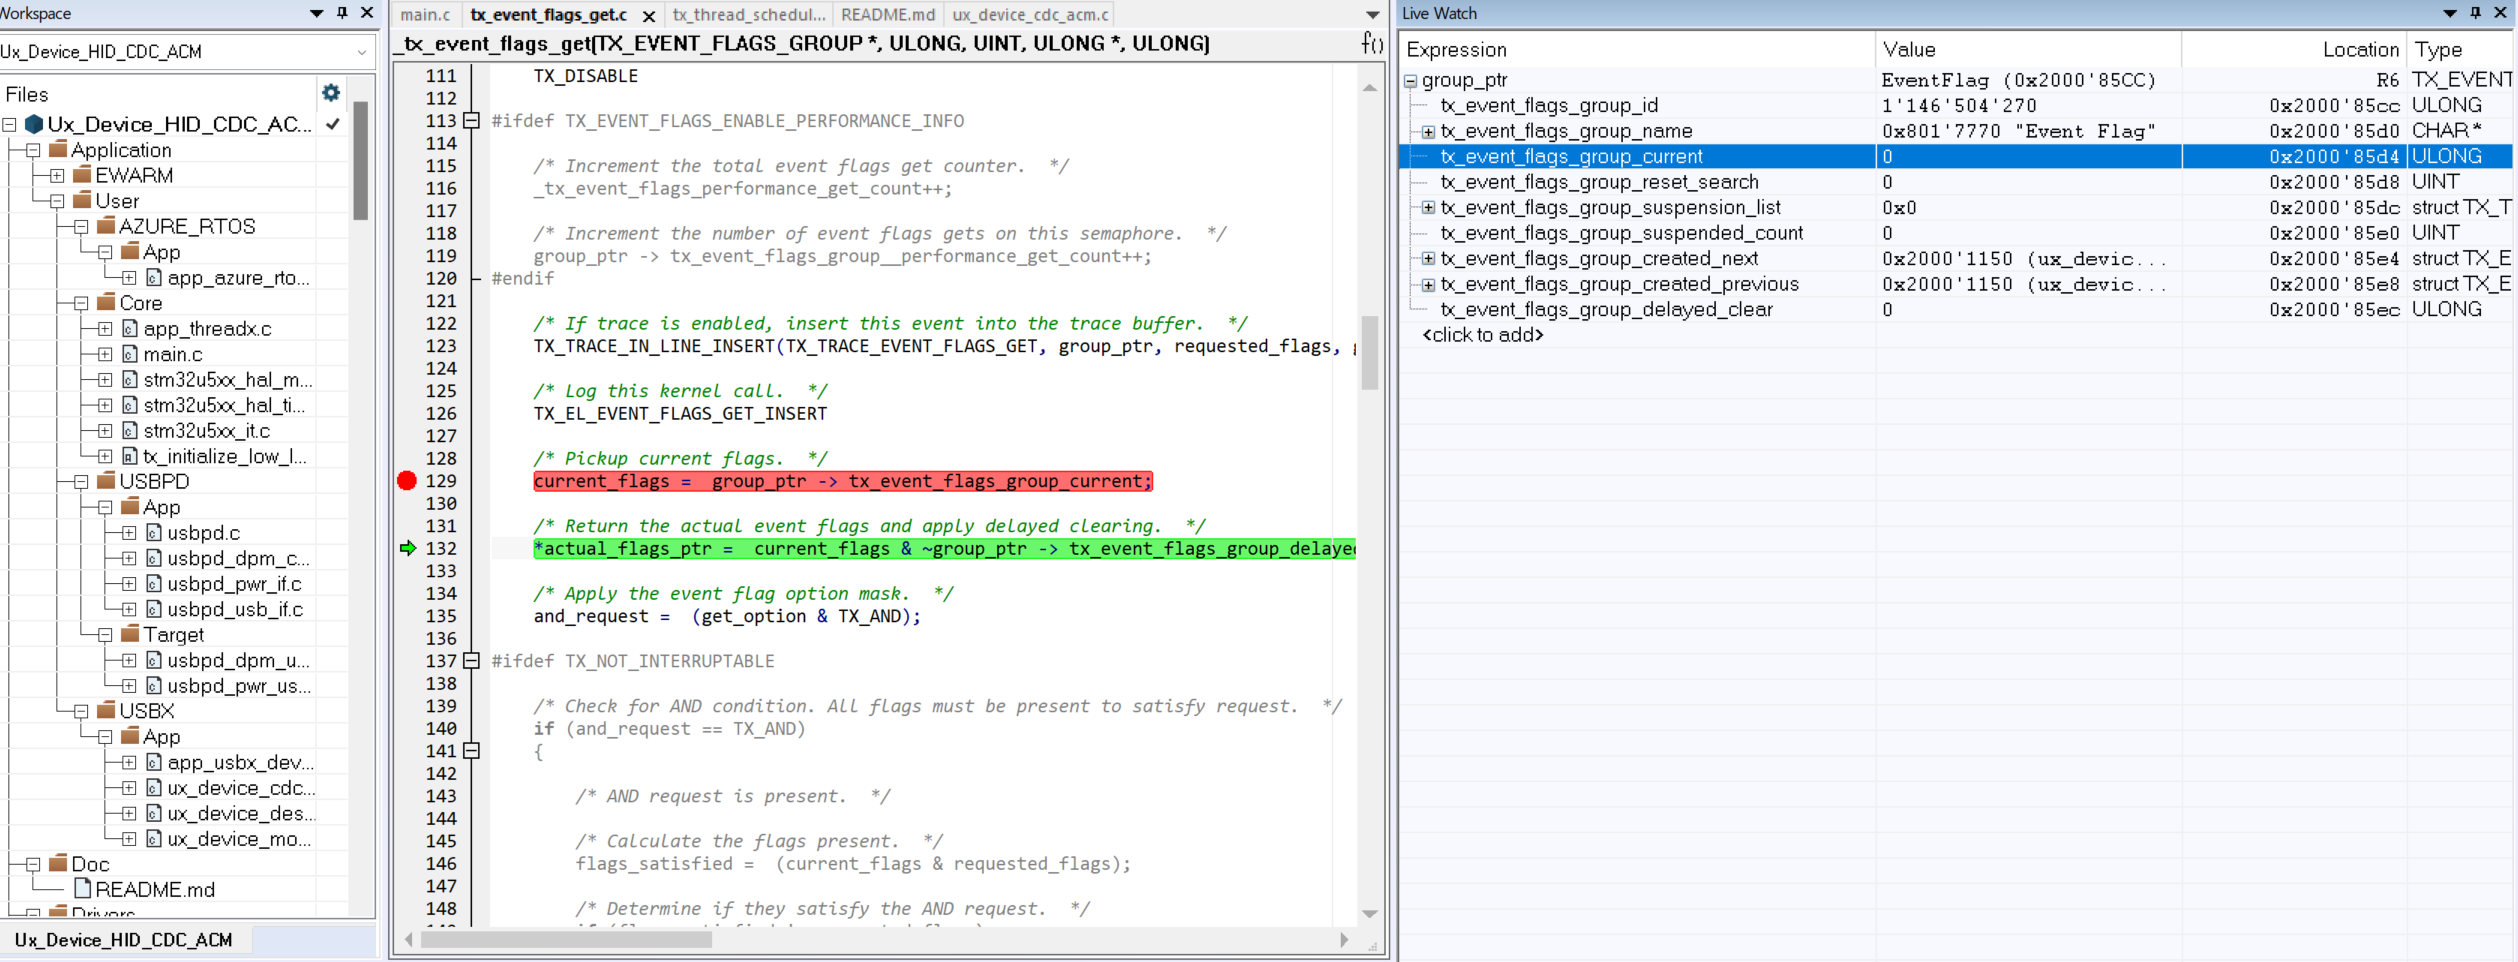Click the usbpd.c file icon in USBPD App

[152, 533]
